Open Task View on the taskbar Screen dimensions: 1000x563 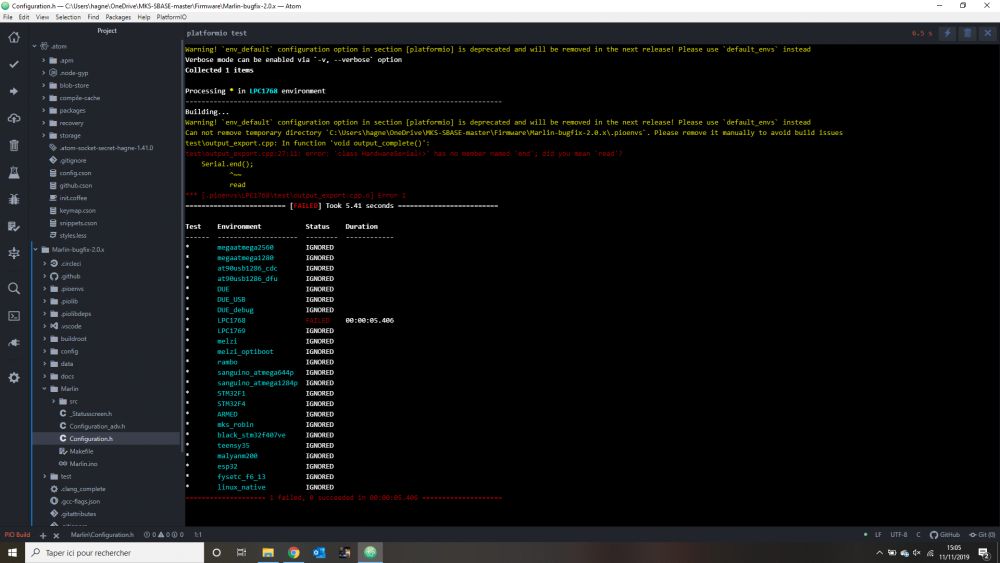(241, 553)
